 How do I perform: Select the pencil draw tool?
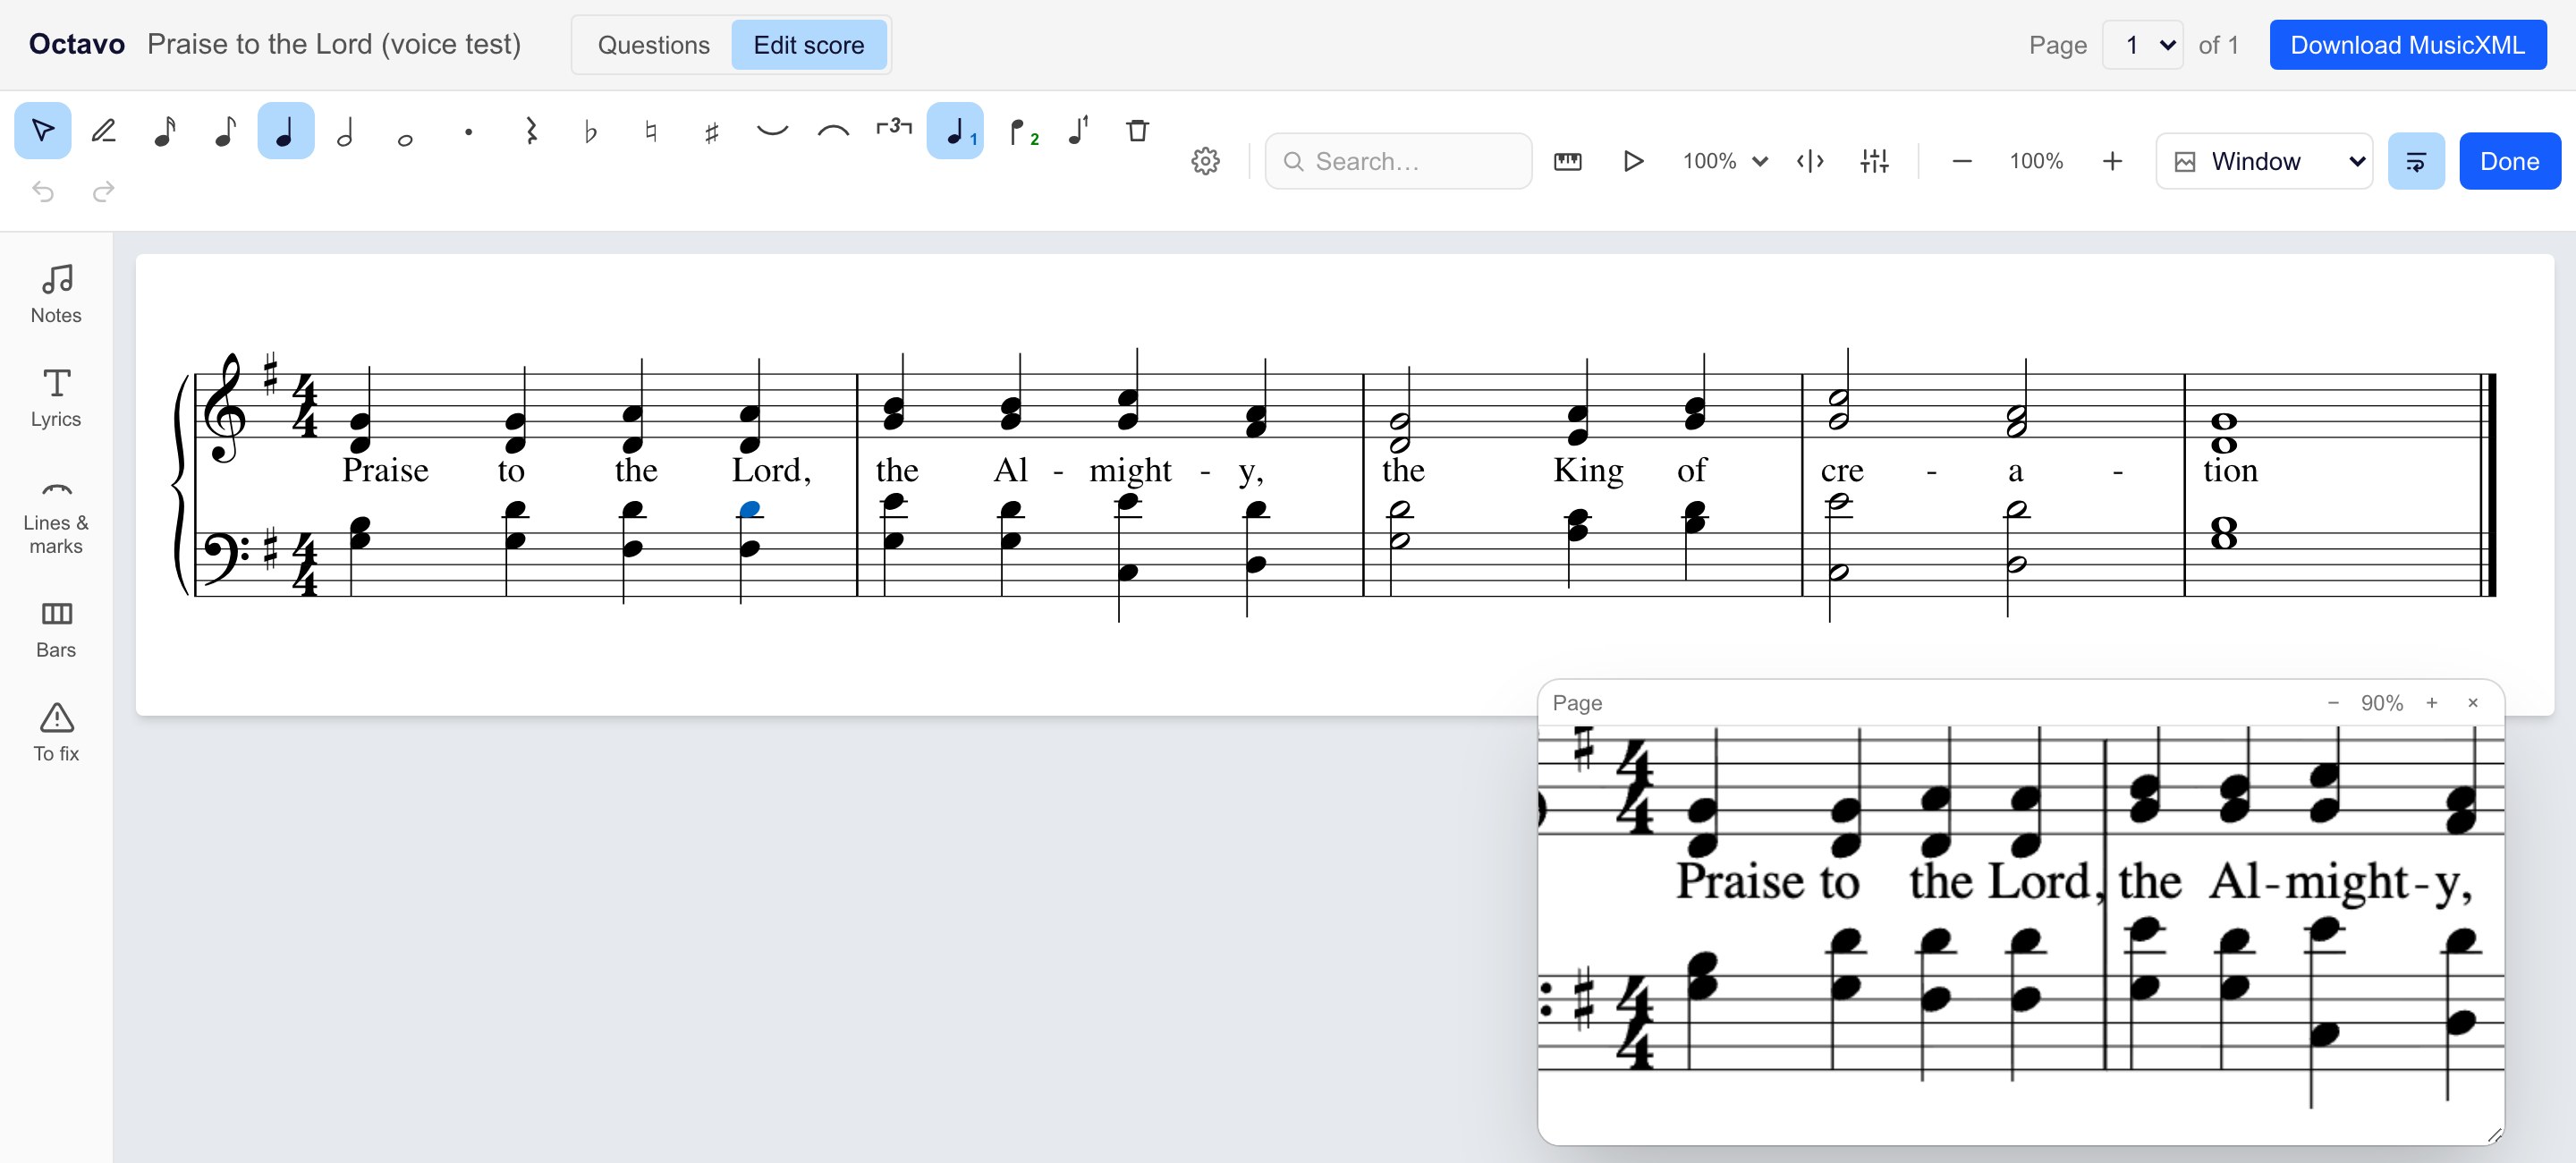coord(103,131)
